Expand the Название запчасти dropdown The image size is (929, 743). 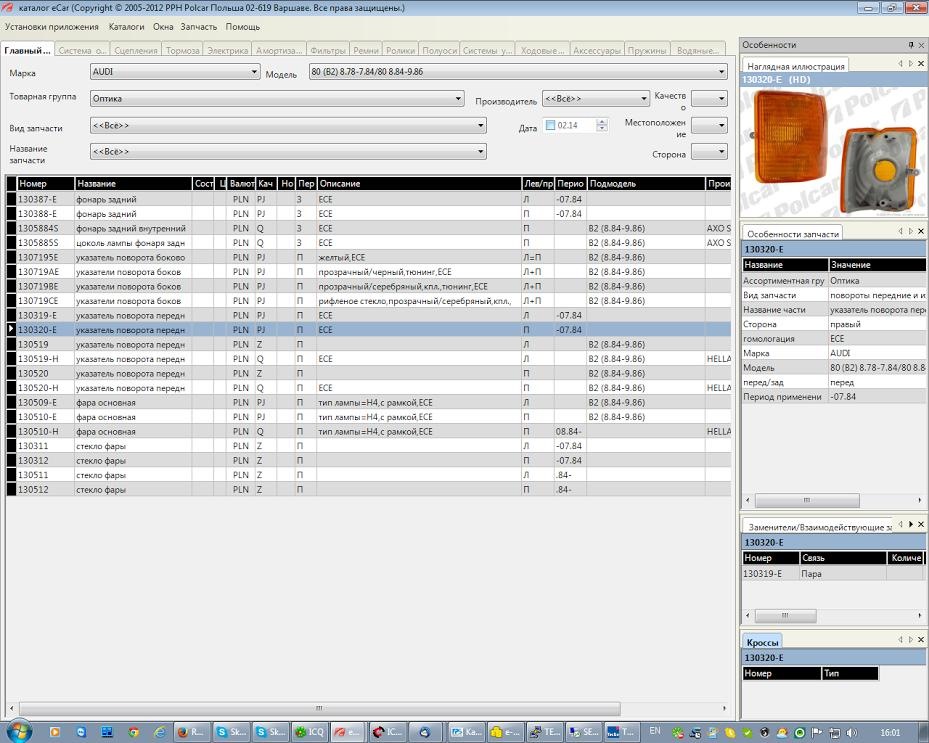point(288,152)
